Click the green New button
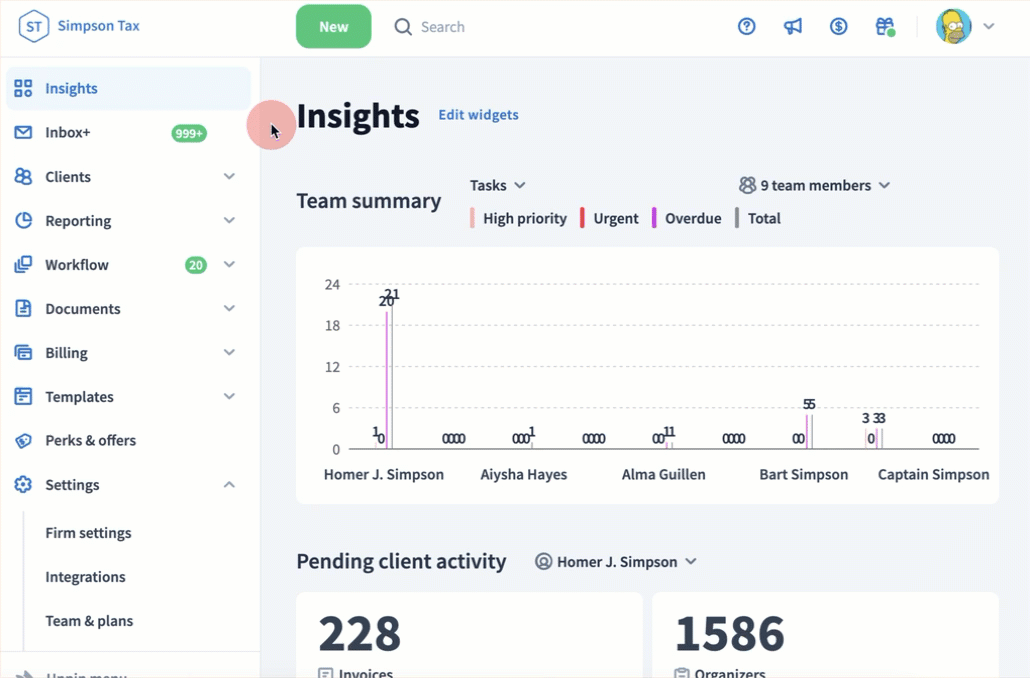Image resolution: width=1030 pixels, height=678 pixels. tap(333, 27)
